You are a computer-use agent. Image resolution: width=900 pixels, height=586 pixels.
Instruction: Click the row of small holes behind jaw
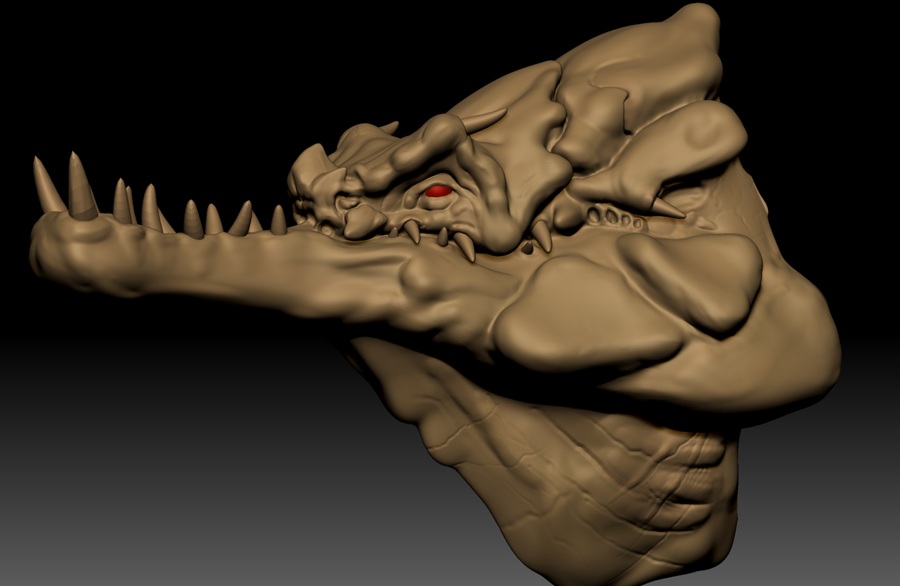616,218
